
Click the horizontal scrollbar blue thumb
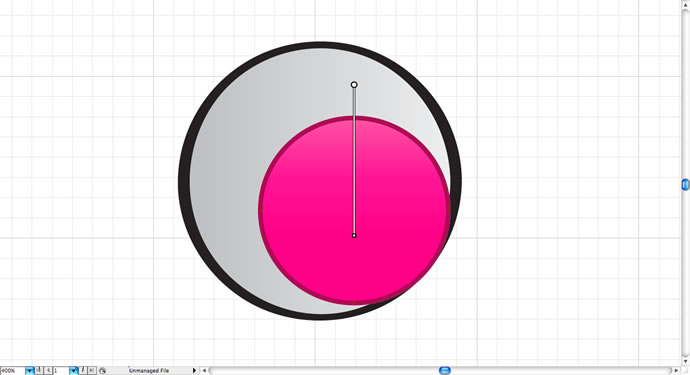coord(445,371)
